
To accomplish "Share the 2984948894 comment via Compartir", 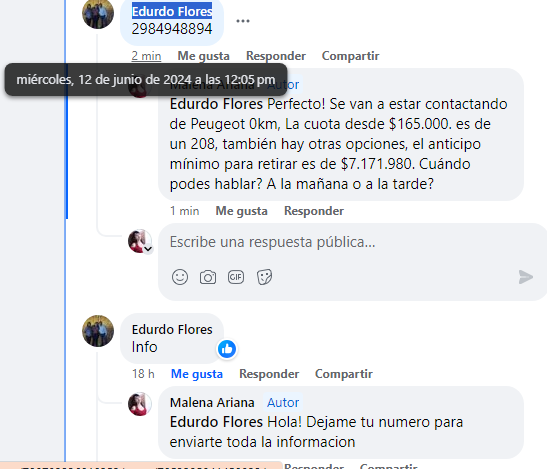I will click(x=350, y=56).
